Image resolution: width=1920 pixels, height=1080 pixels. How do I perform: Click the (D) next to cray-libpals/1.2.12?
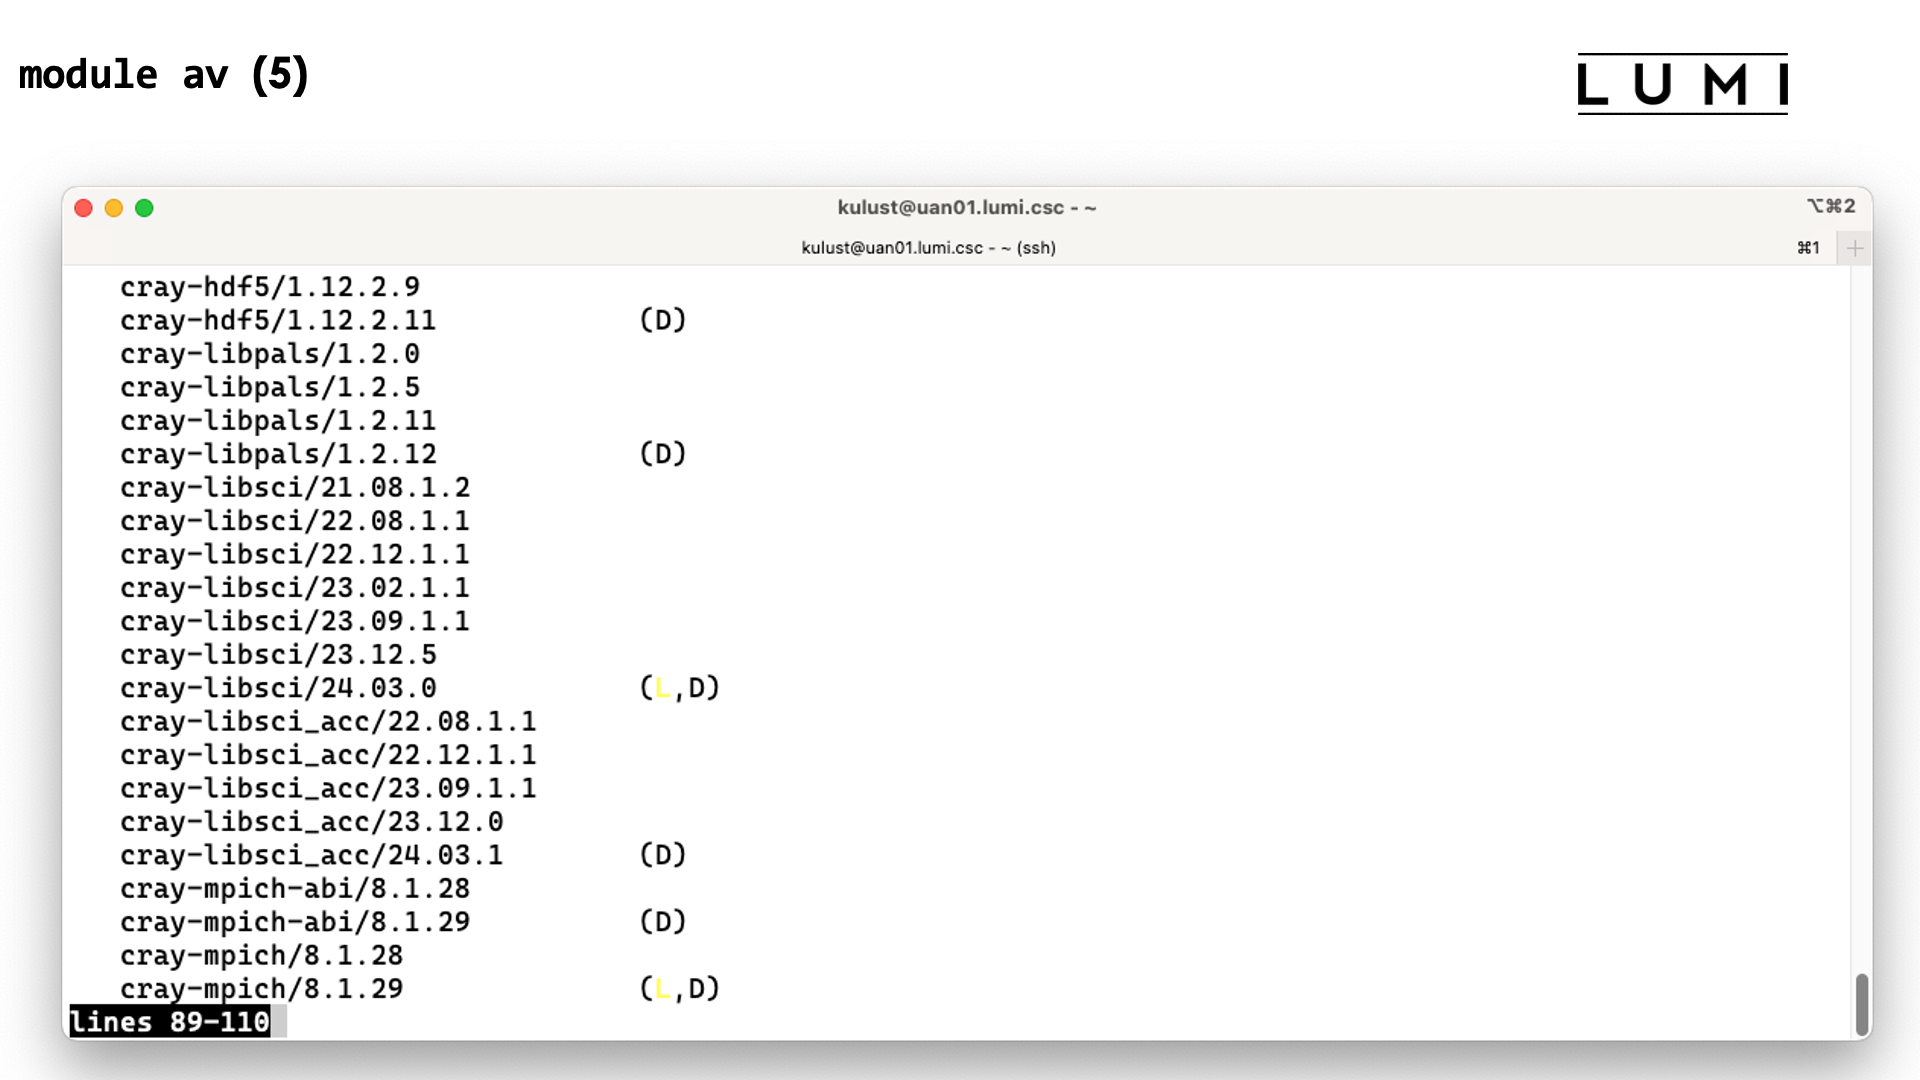click(x=662, y=454)
